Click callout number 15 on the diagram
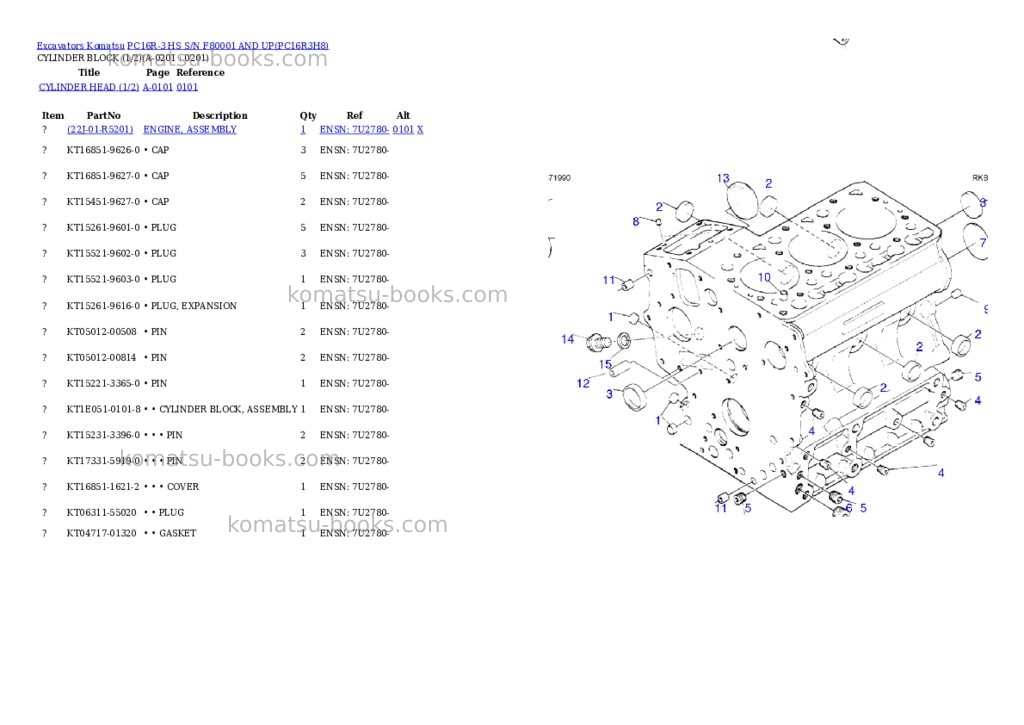This screenshot has height=725, width=1024. [x=605, y=364]
